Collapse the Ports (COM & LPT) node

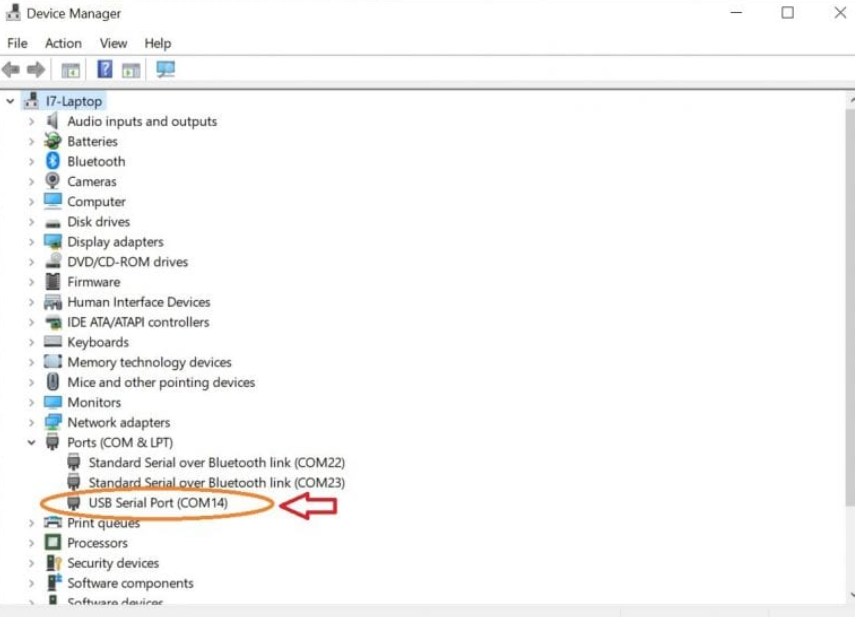31,443
